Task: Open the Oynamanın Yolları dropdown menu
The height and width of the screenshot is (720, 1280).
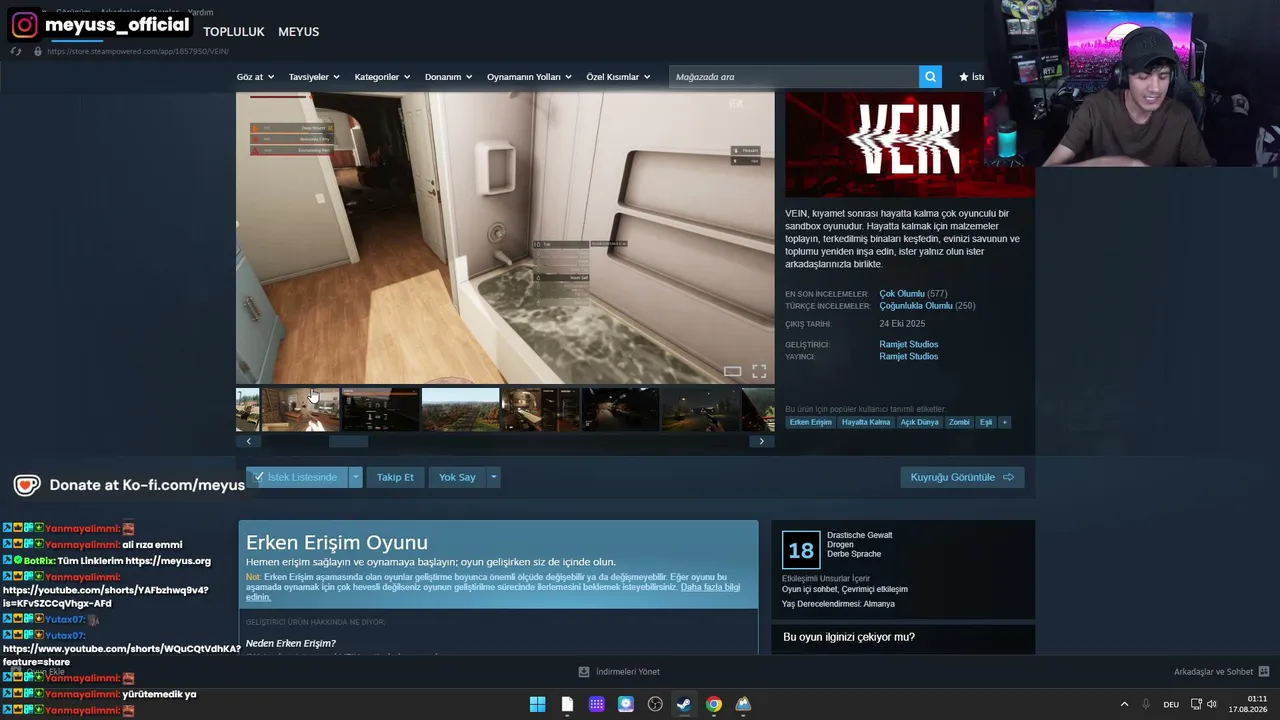Action: (x=529, y=77)
